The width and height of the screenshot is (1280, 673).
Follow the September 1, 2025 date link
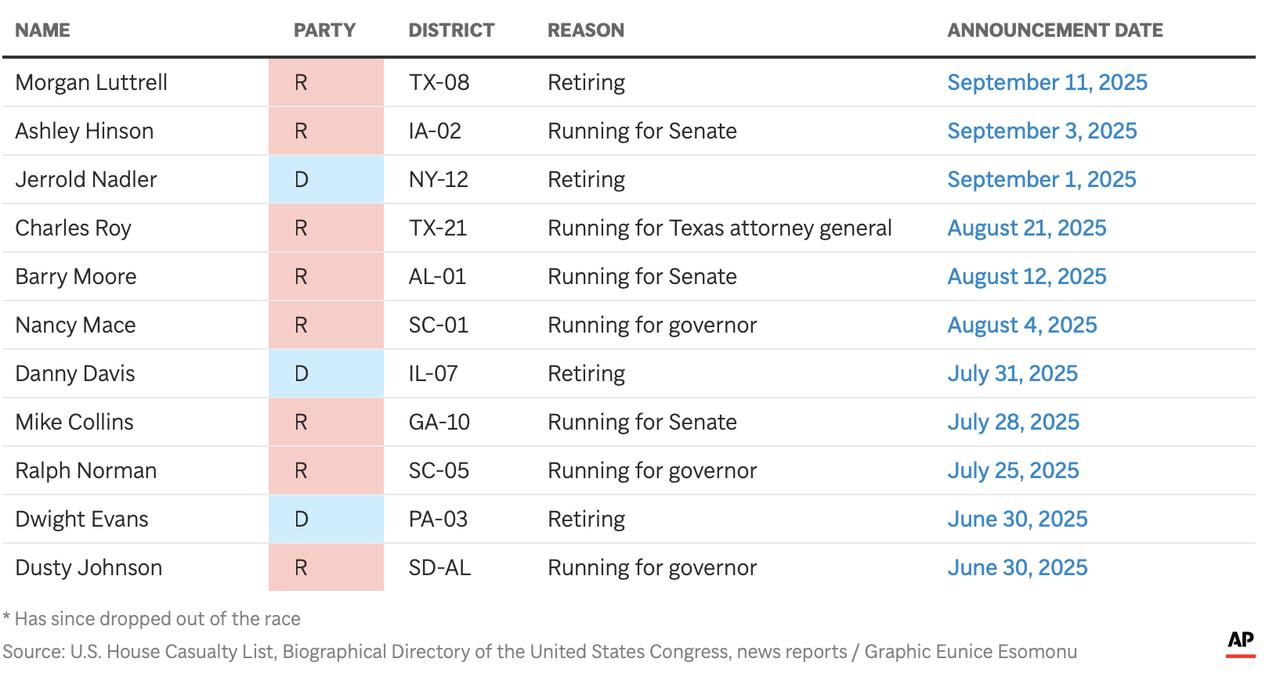point(1041,180)
